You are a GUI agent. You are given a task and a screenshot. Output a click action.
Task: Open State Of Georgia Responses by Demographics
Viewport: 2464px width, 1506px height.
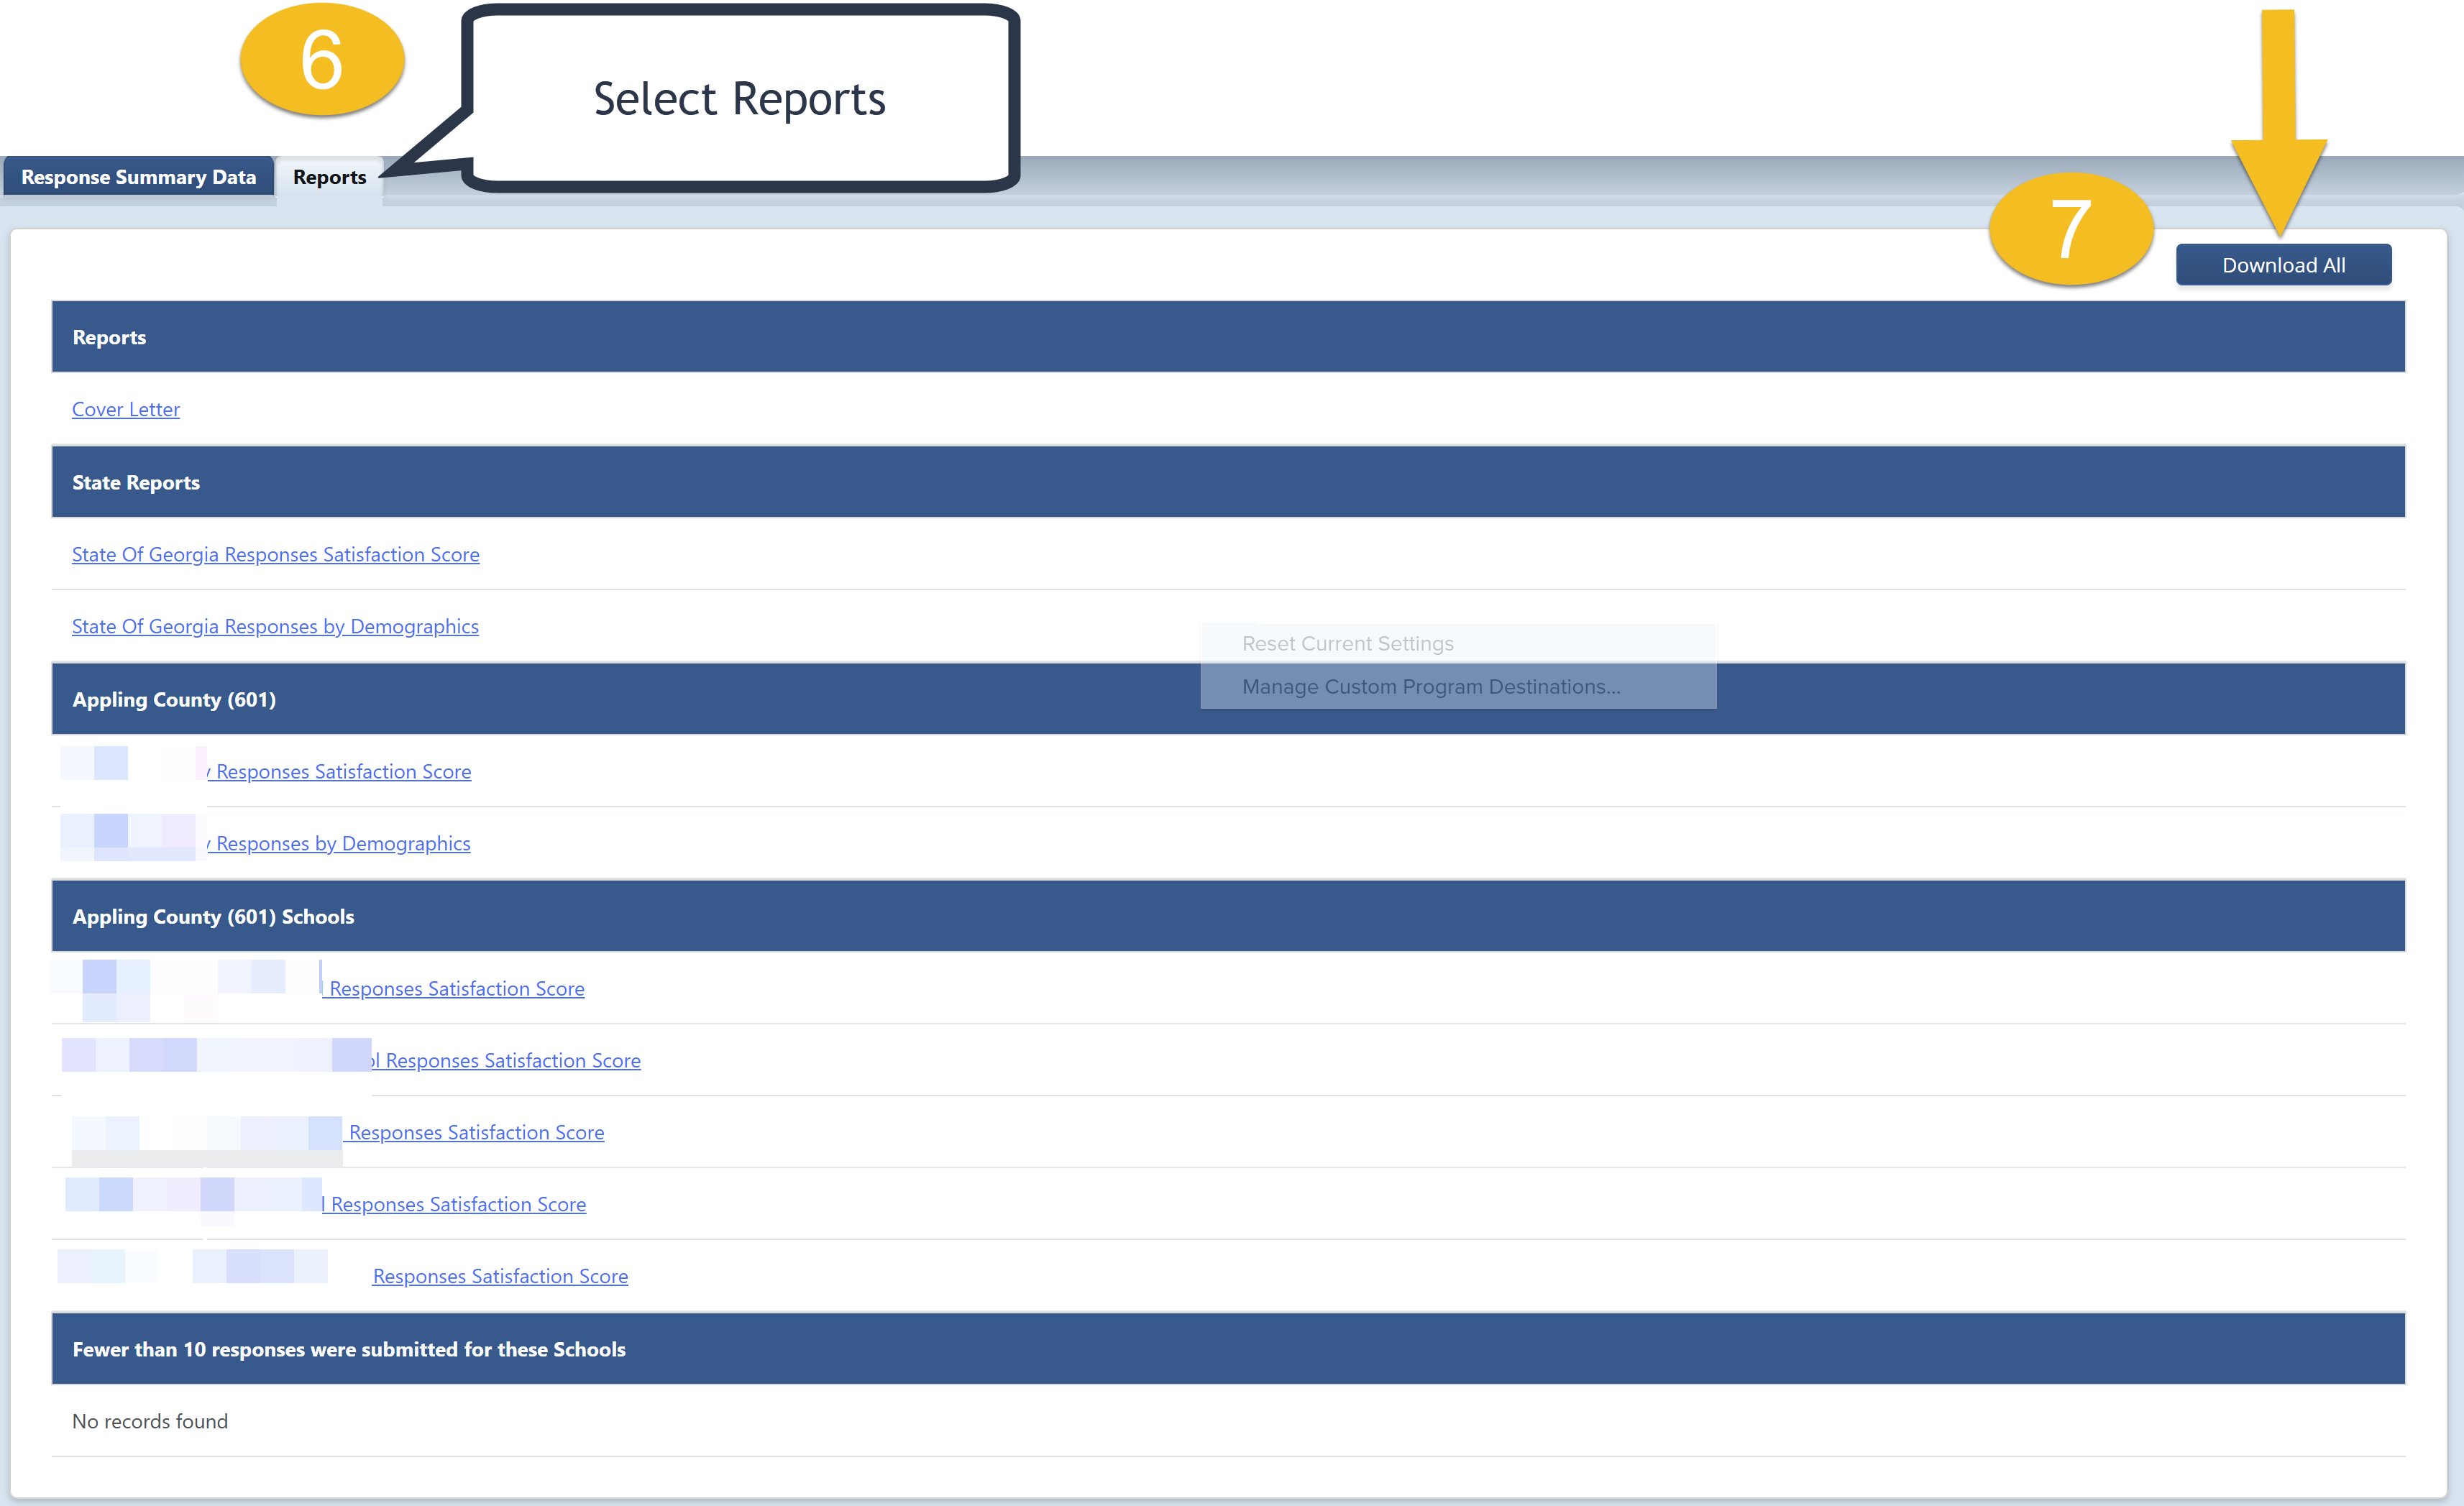click(x=275, y=626)
